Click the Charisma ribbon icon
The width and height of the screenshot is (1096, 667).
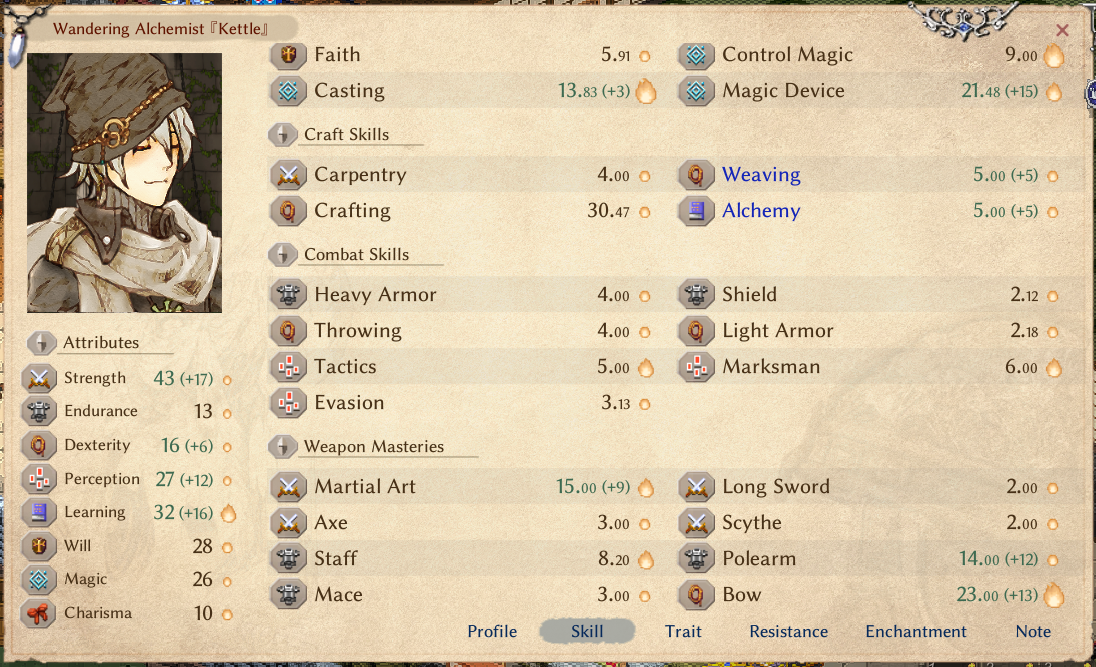pyautogui.click(x=38, y=613)
